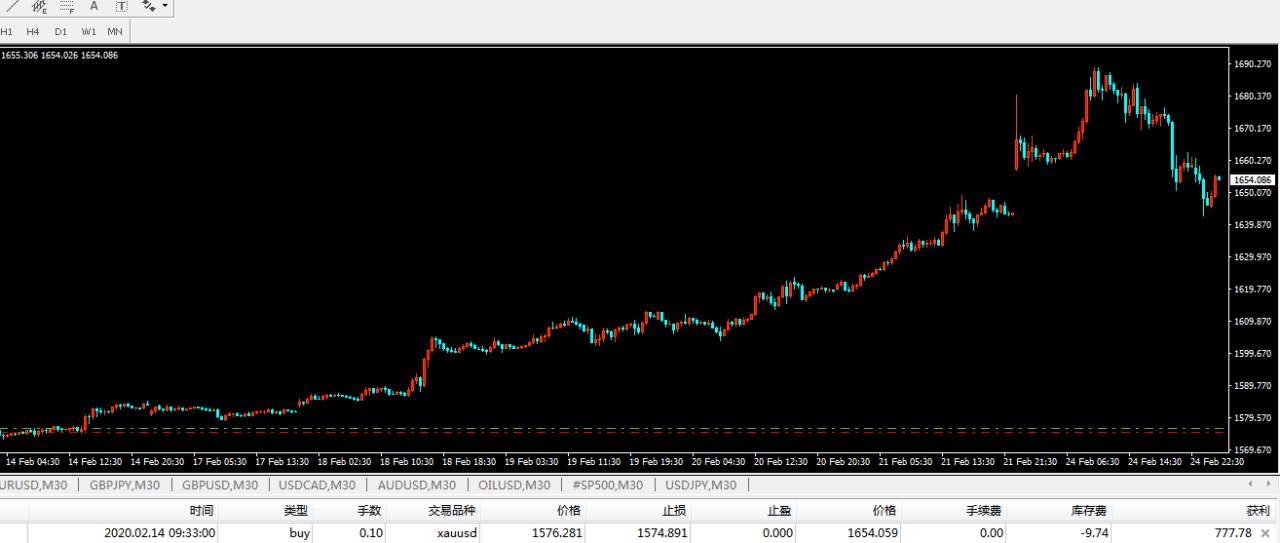Switch chart to MN timeframe

(115, 31)
